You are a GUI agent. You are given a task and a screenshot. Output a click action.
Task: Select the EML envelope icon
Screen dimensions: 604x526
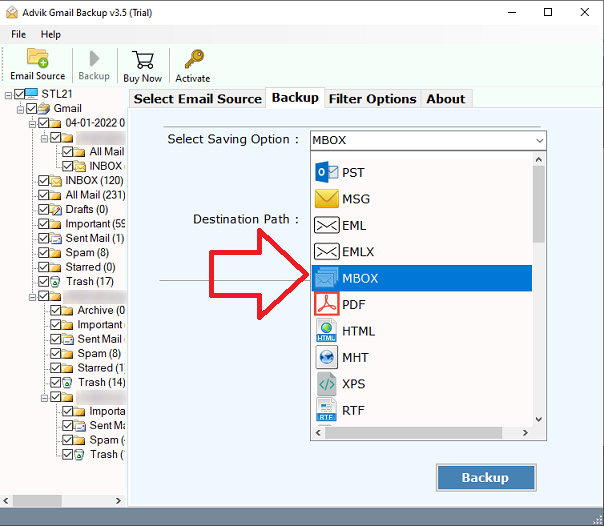[x=326, y=225]
